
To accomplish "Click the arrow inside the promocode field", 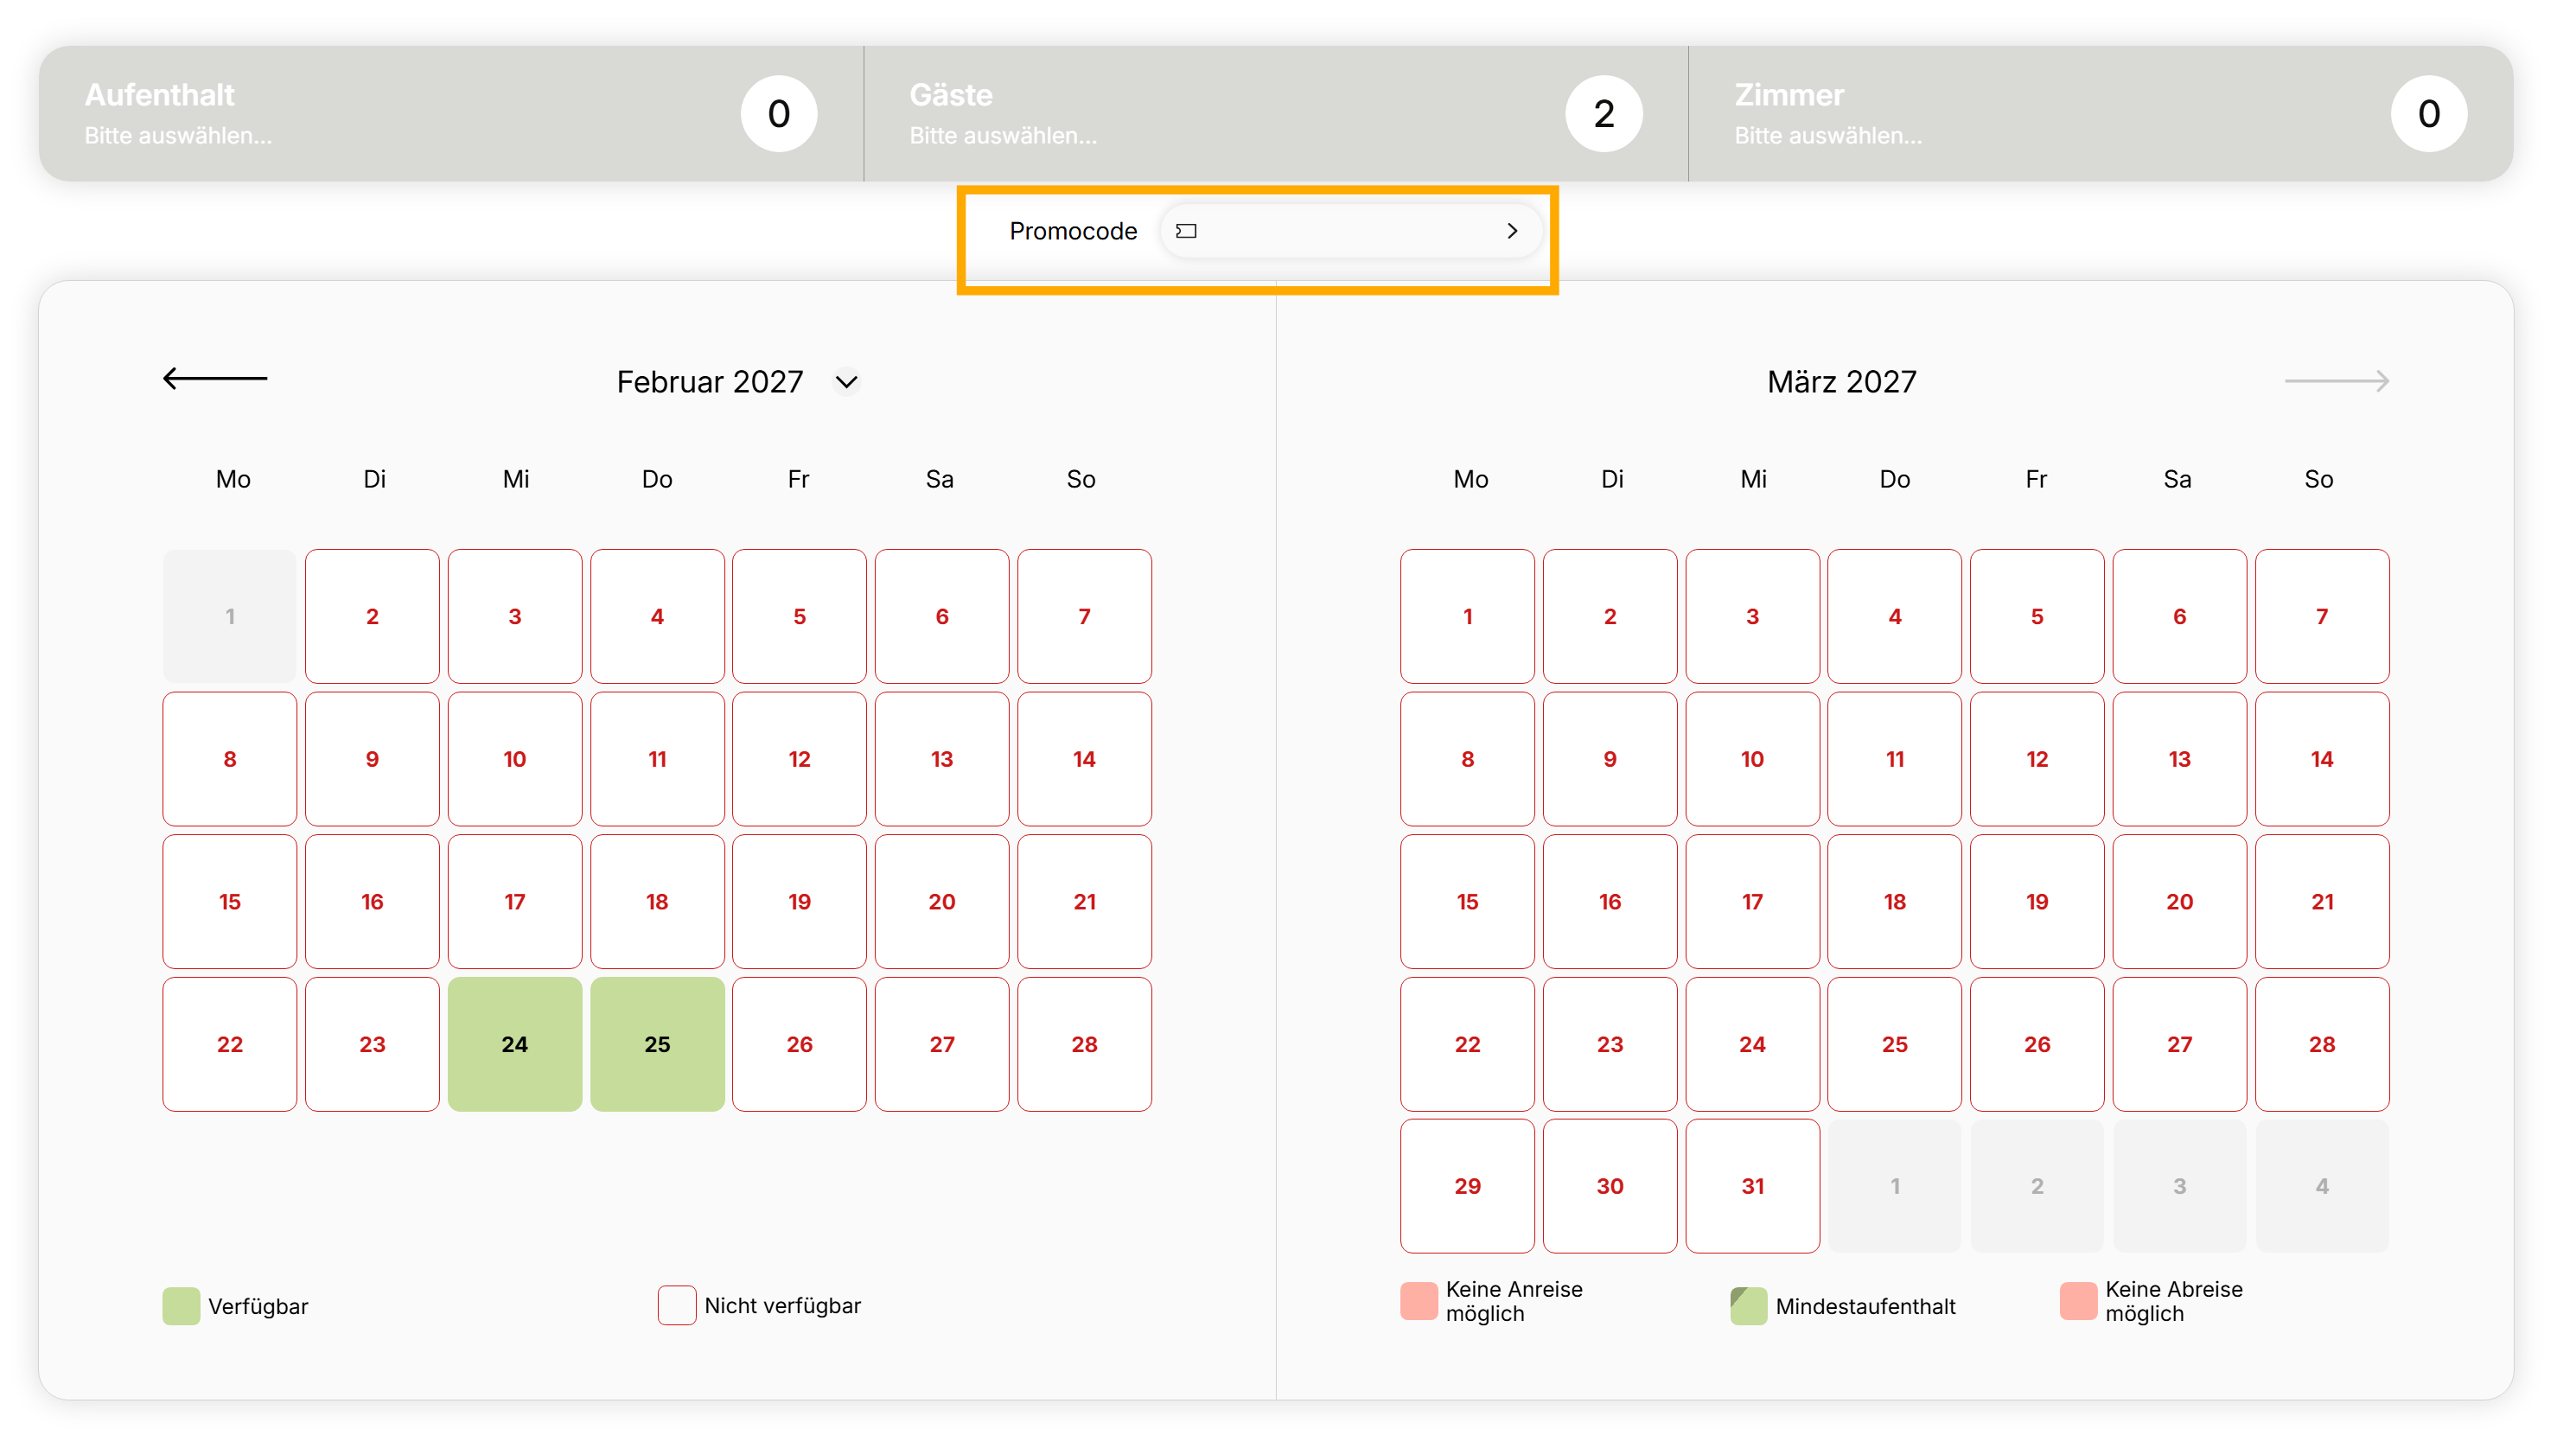I will pyautogui.click(x=1513, y=231).
